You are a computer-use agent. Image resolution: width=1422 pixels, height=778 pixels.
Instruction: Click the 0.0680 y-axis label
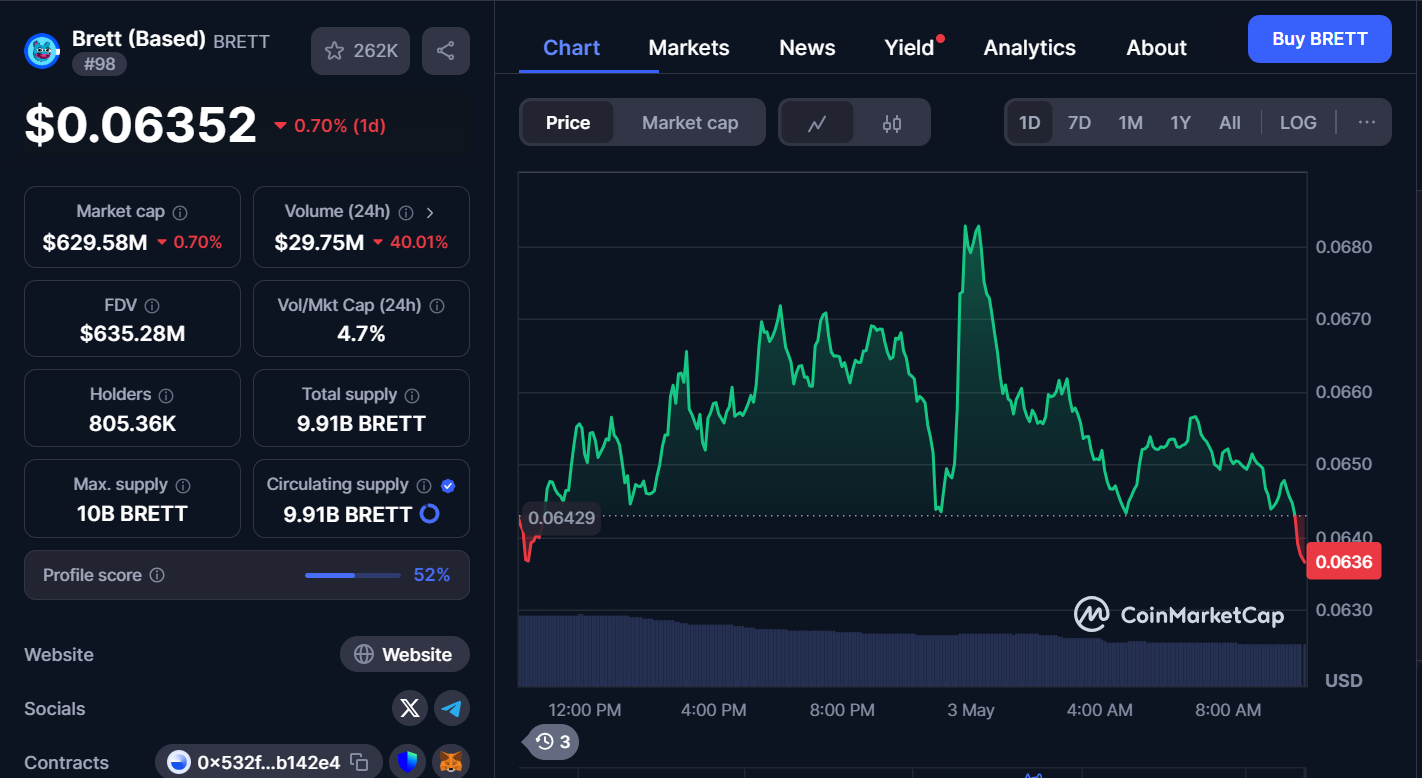[1343, 247]
